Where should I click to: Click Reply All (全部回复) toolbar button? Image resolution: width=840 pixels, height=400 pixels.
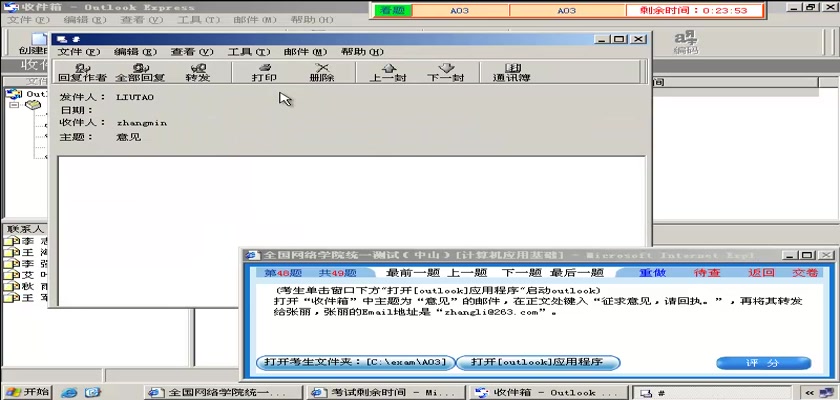pyautogui.click(x=140, y=72)
